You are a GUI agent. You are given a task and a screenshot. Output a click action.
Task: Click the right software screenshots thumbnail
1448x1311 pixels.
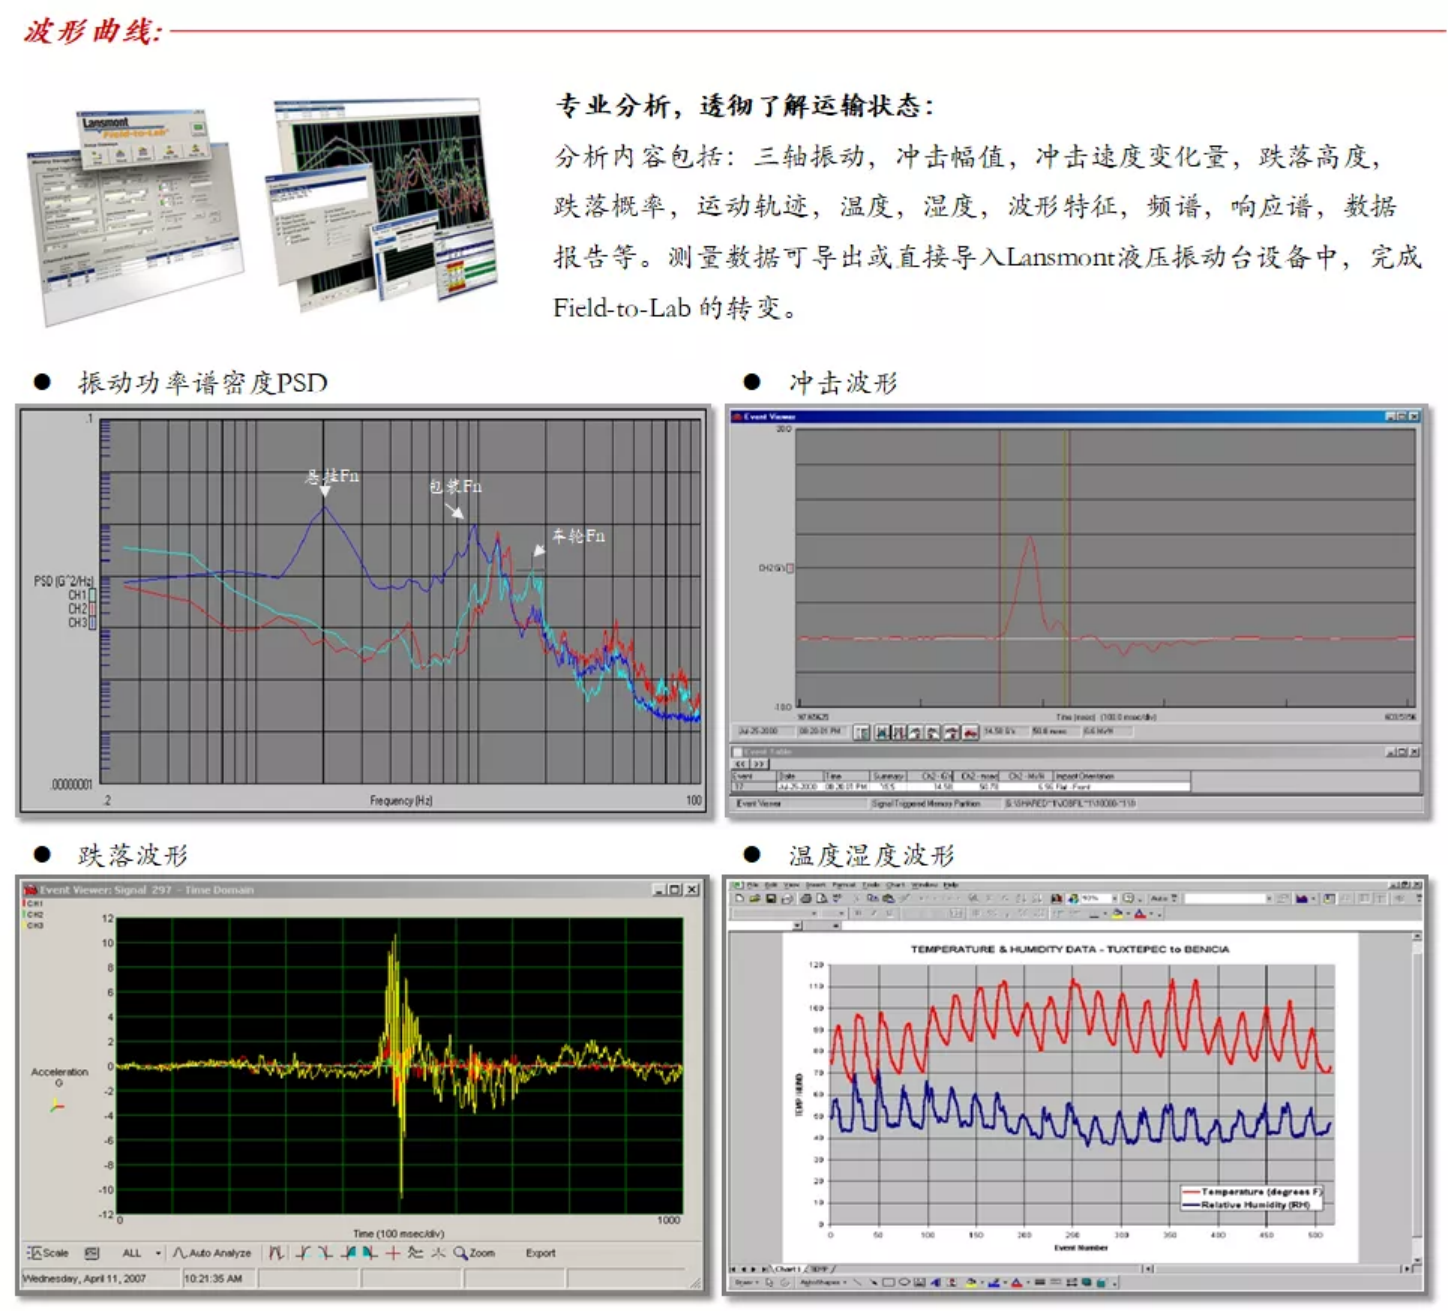tap(384, 205)
